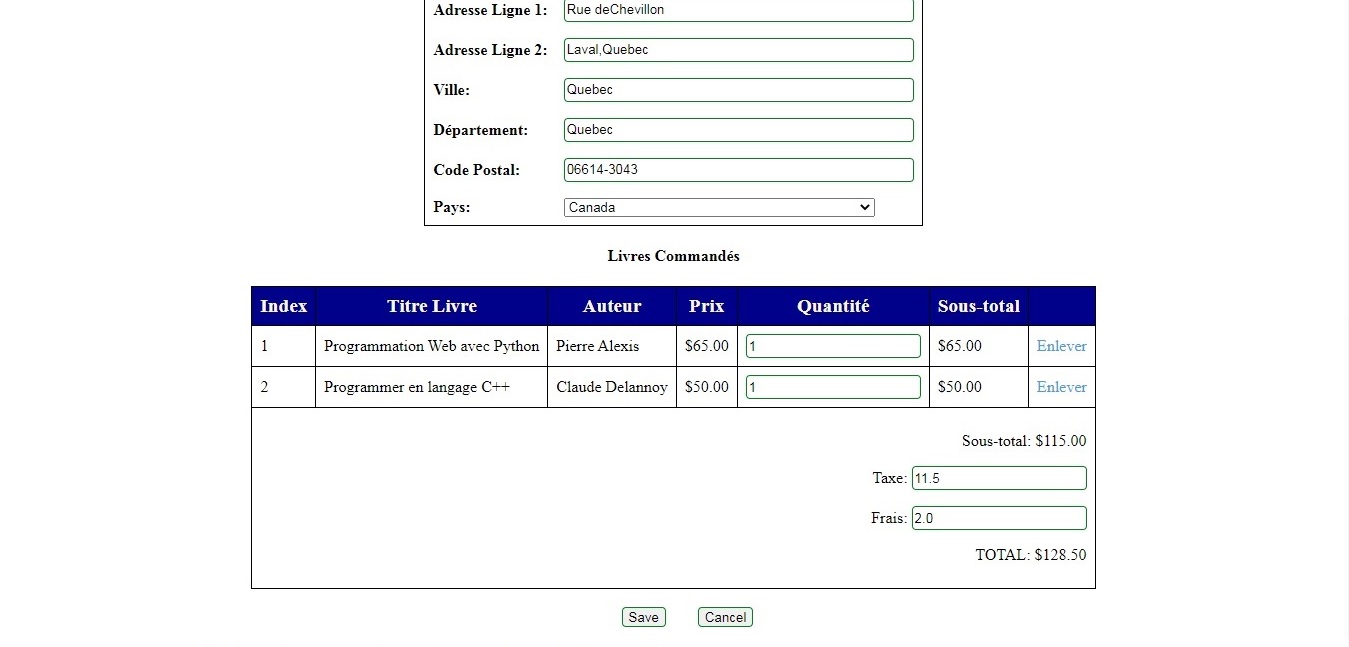Click the Quantité column header

[833, 306]
